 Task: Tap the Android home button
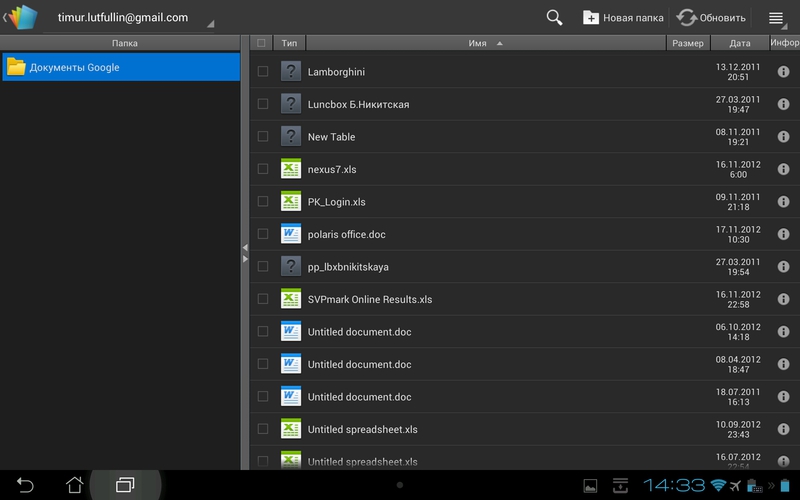click(x=74, y=485)
